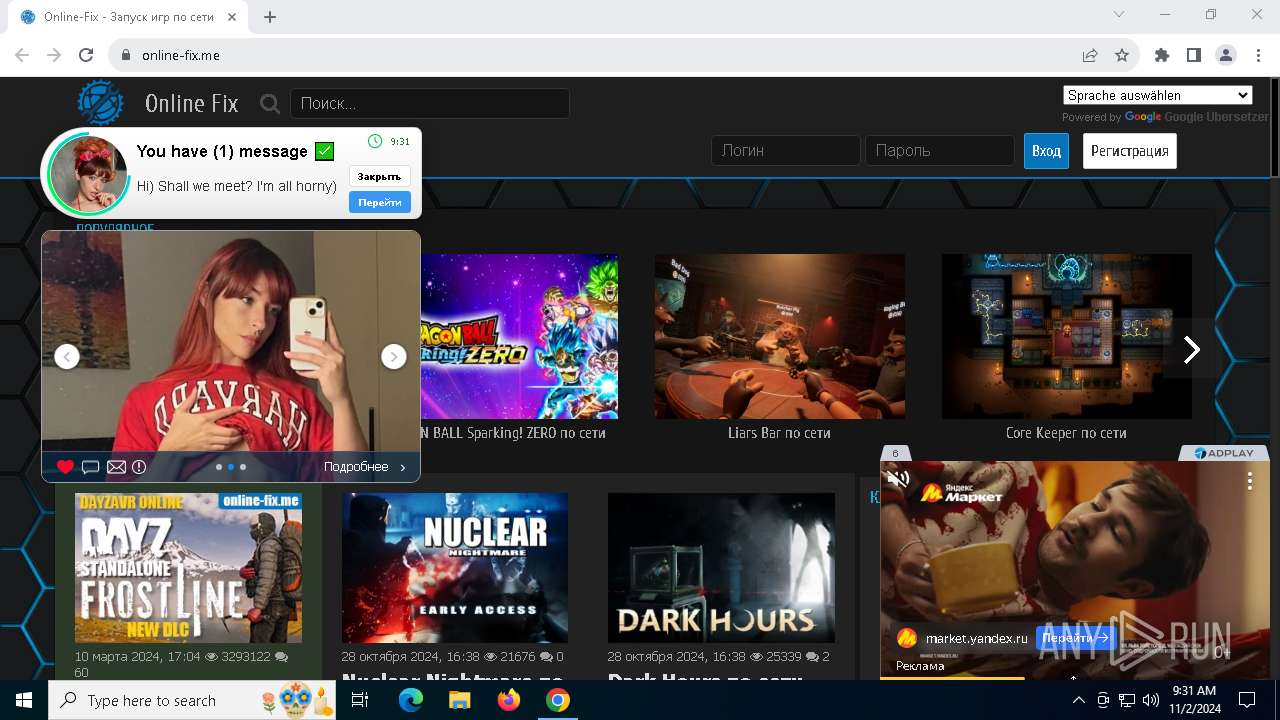Click Core Keeper по сети title
The width and height of the screenshot is (1280, 720).
click(x=1066, y=433)
